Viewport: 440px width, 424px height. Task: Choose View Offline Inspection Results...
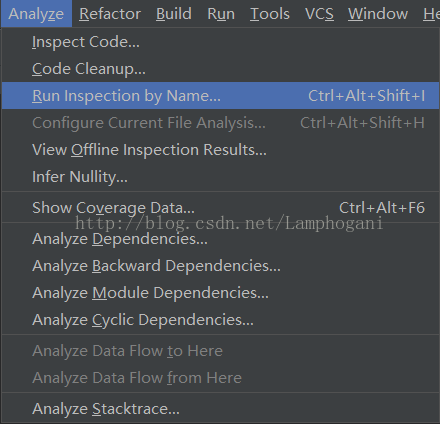pos(220,150)
